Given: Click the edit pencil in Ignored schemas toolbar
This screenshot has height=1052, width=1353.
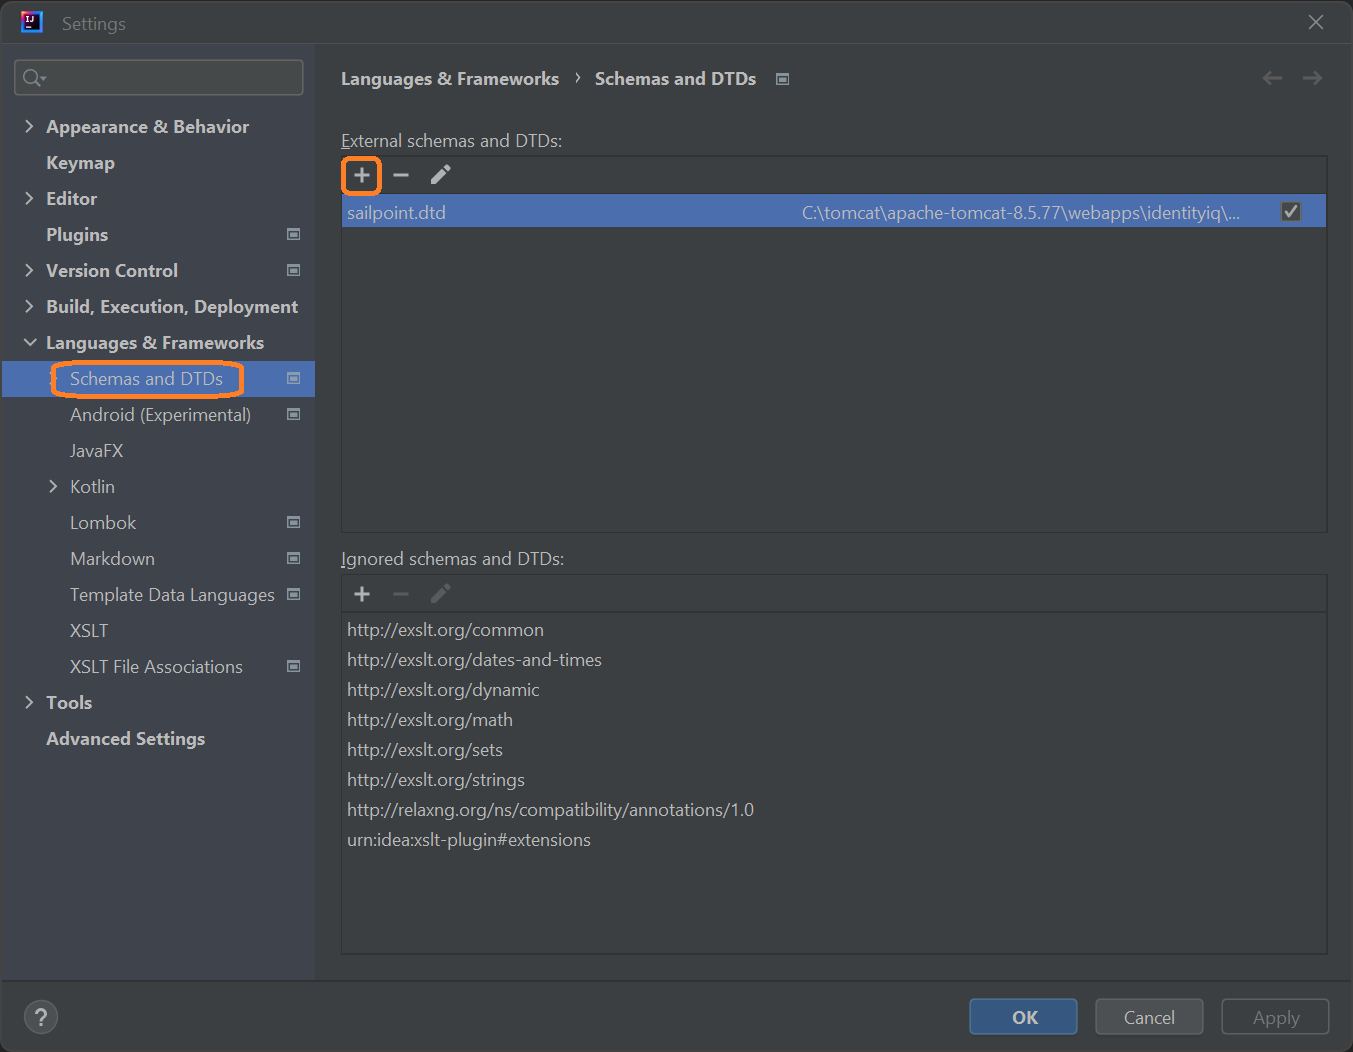Looking at the screenshot, I should pos(440,594).
